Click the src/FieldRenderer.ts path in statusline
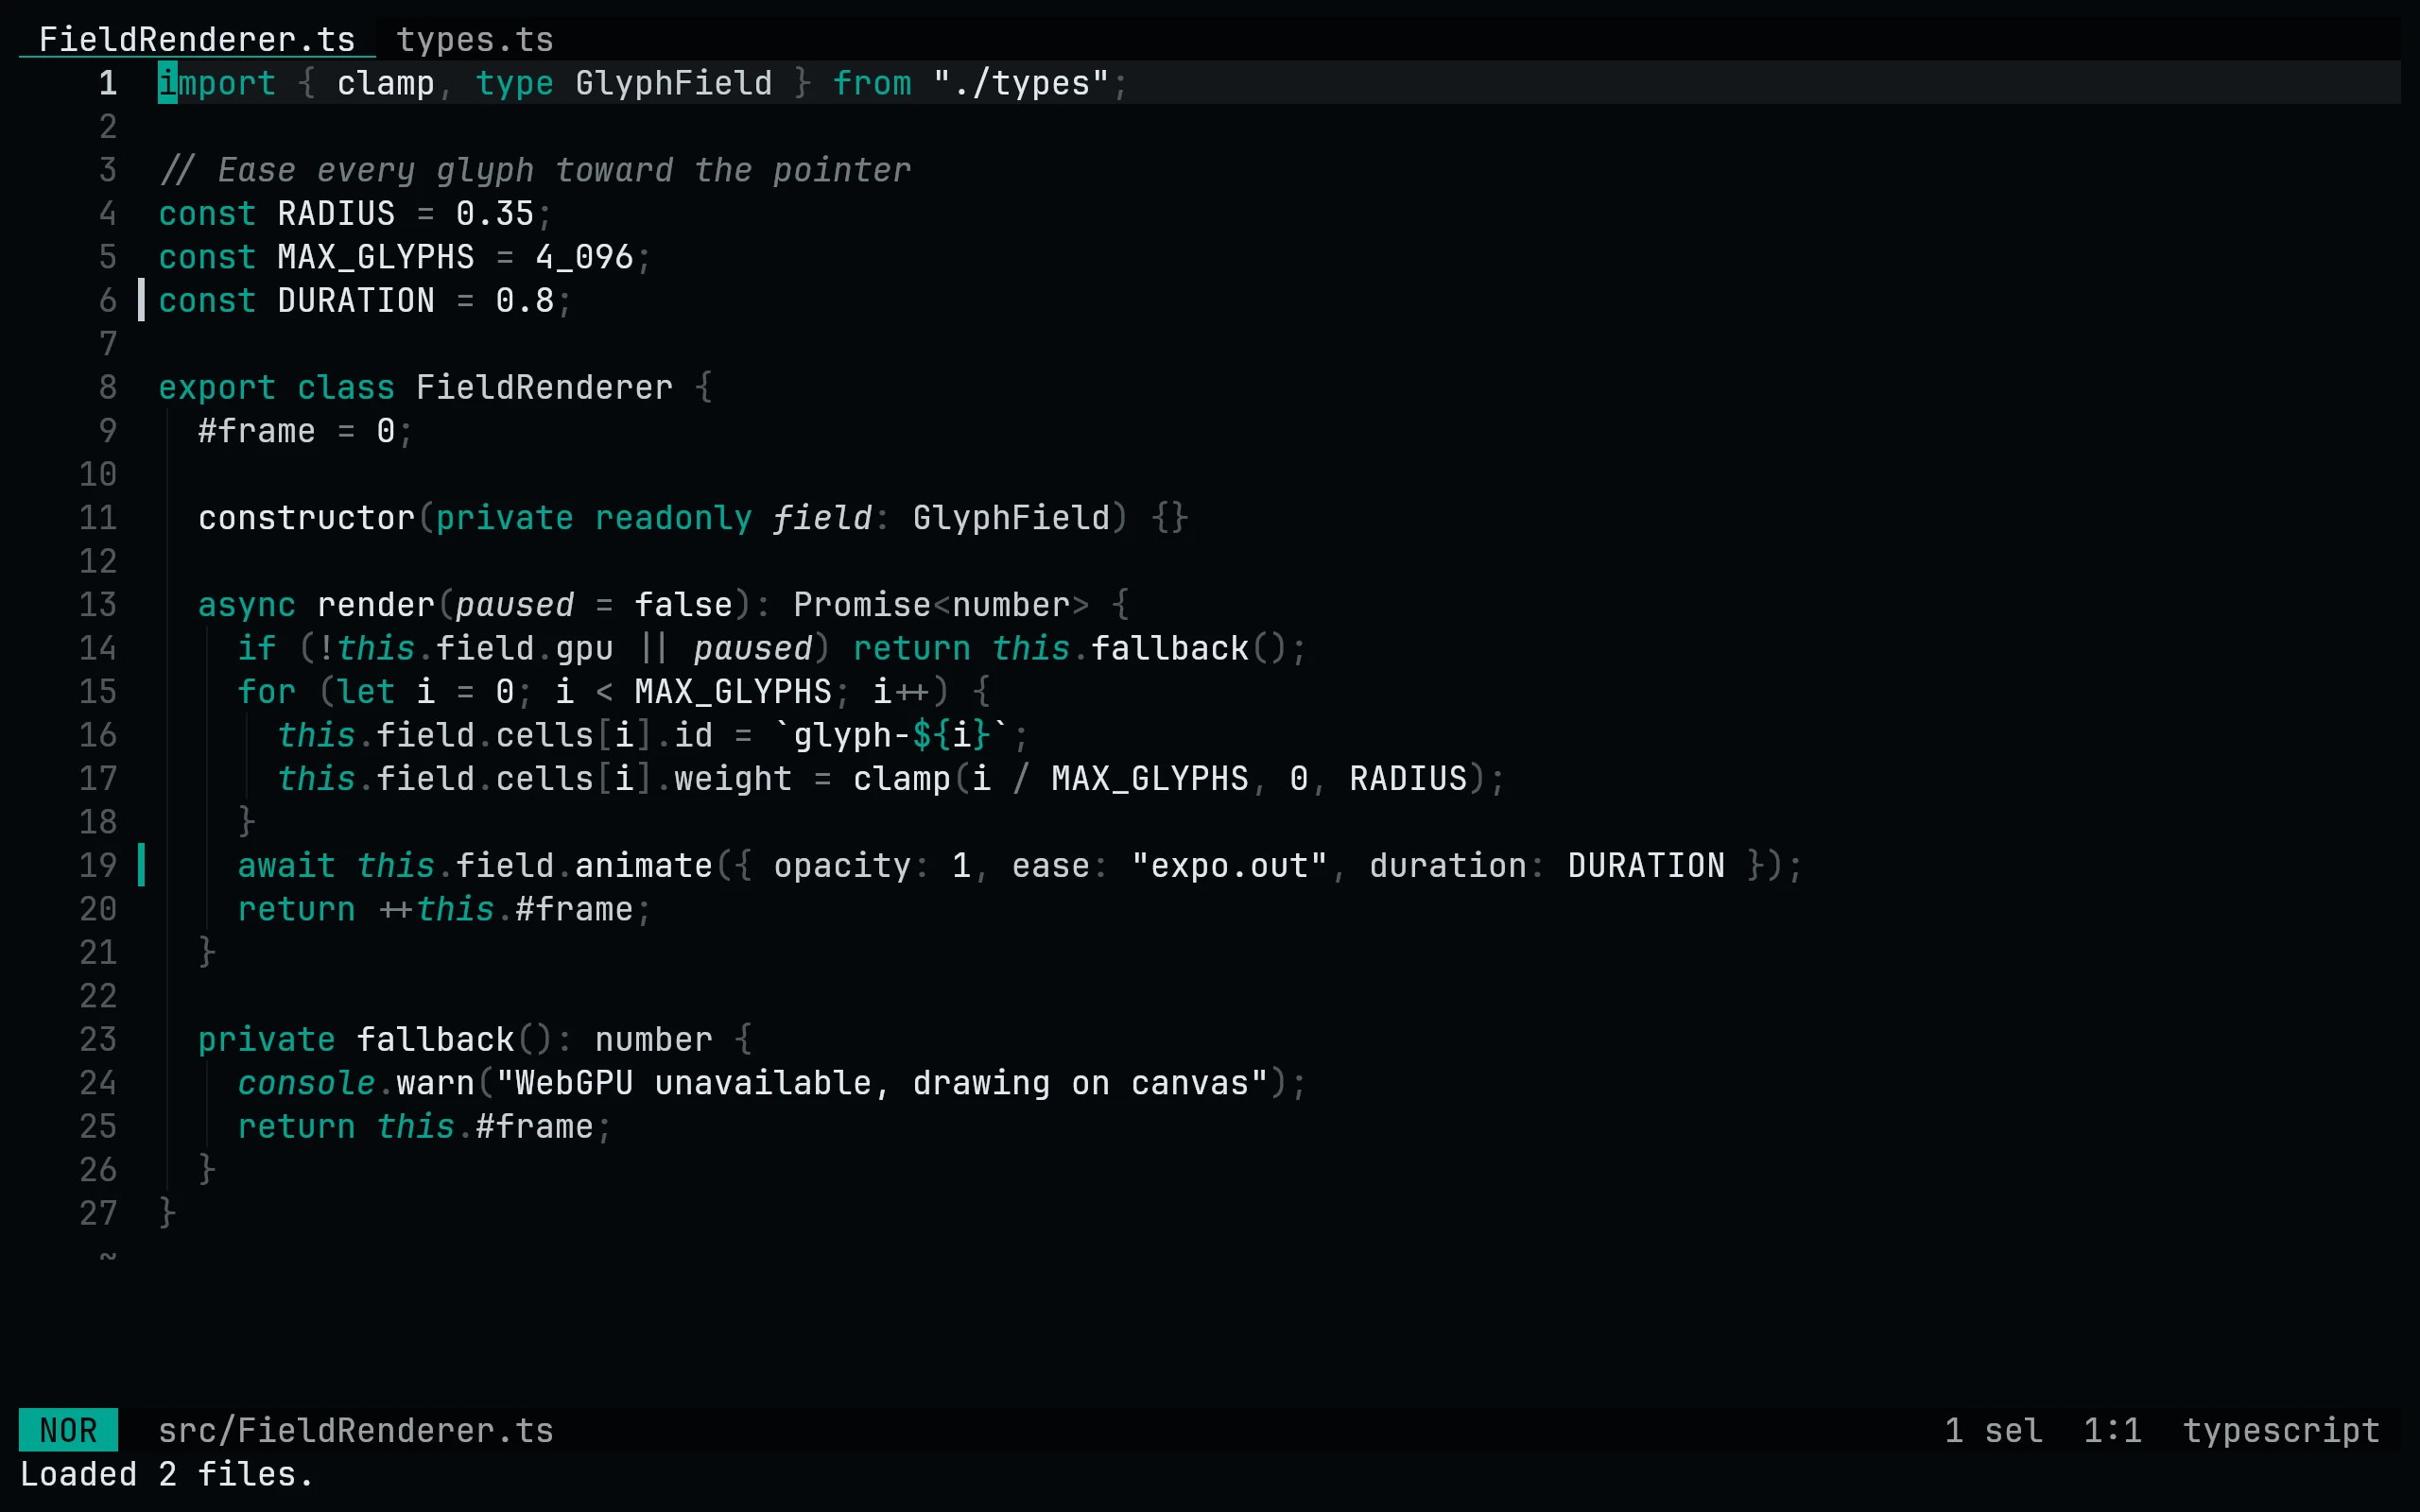Viewport: 2420px width, 1512px height. pyautogui.click(x=355, y=1430)
